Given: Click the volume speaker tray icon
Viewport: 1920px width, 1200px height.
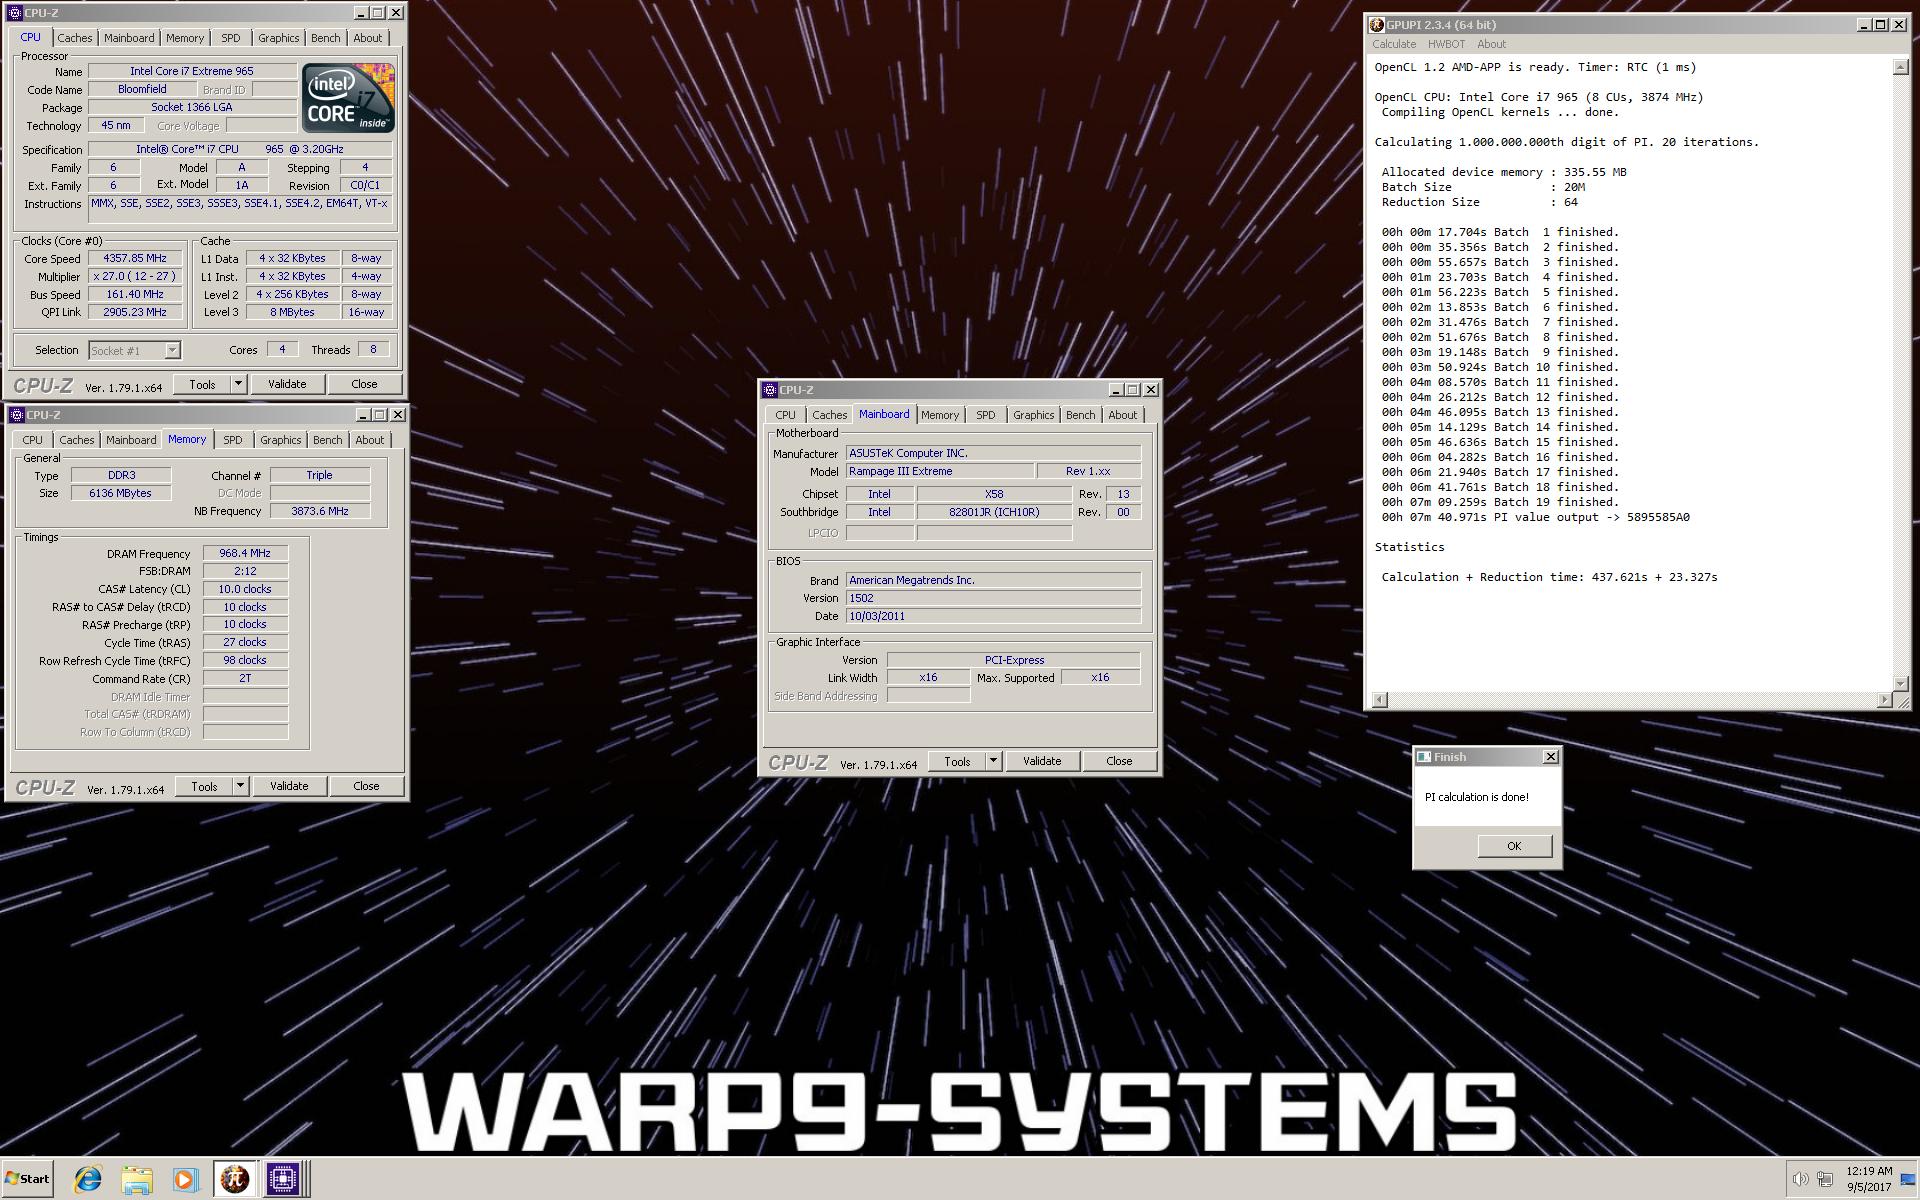Looking at the screenshot, I should tap(1800, 1179).
